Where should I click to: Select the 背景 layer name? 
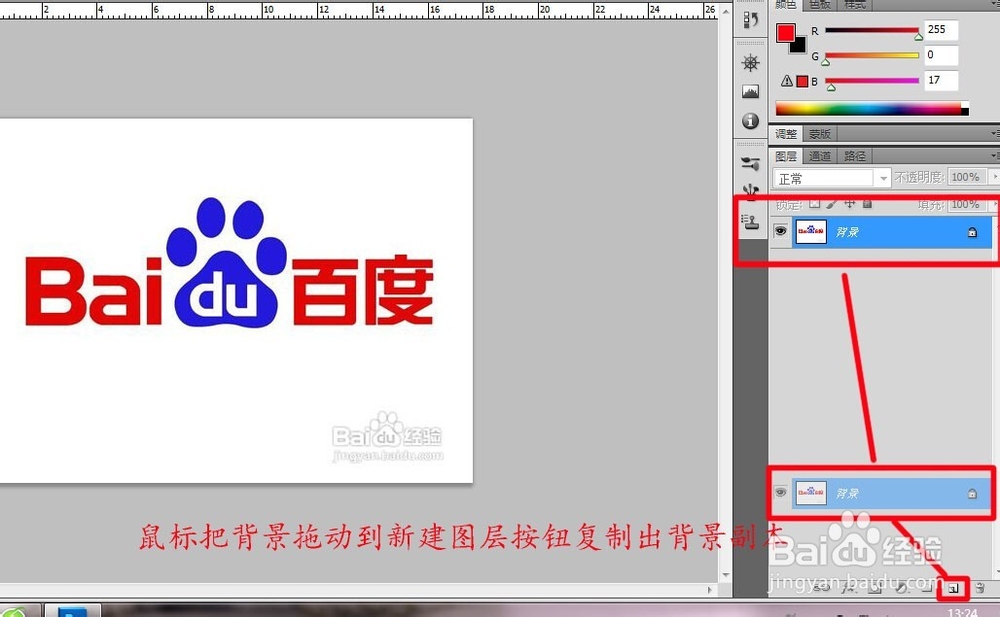coord(848,232)
